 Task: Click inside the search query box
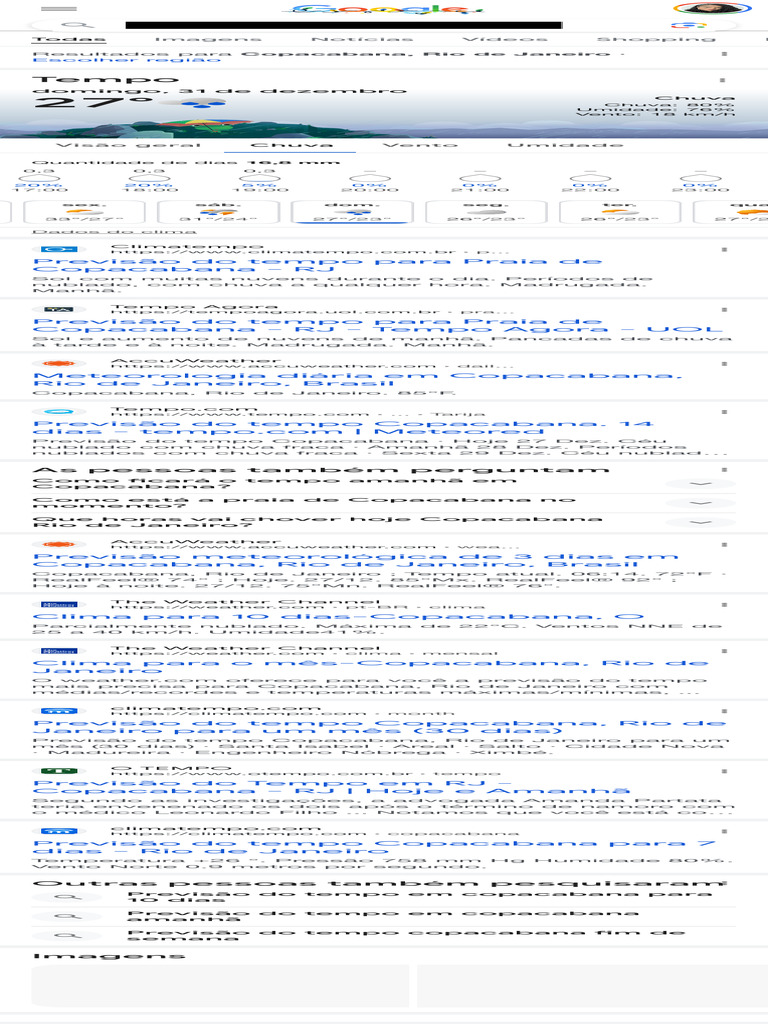pos(344,25)
